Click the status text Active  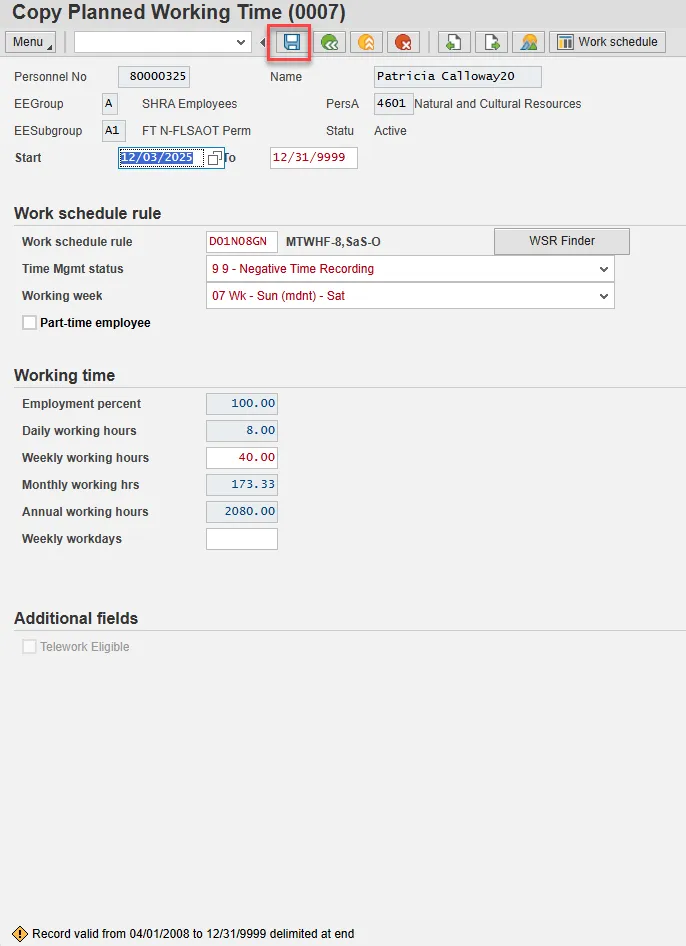[x=390, y=131]
